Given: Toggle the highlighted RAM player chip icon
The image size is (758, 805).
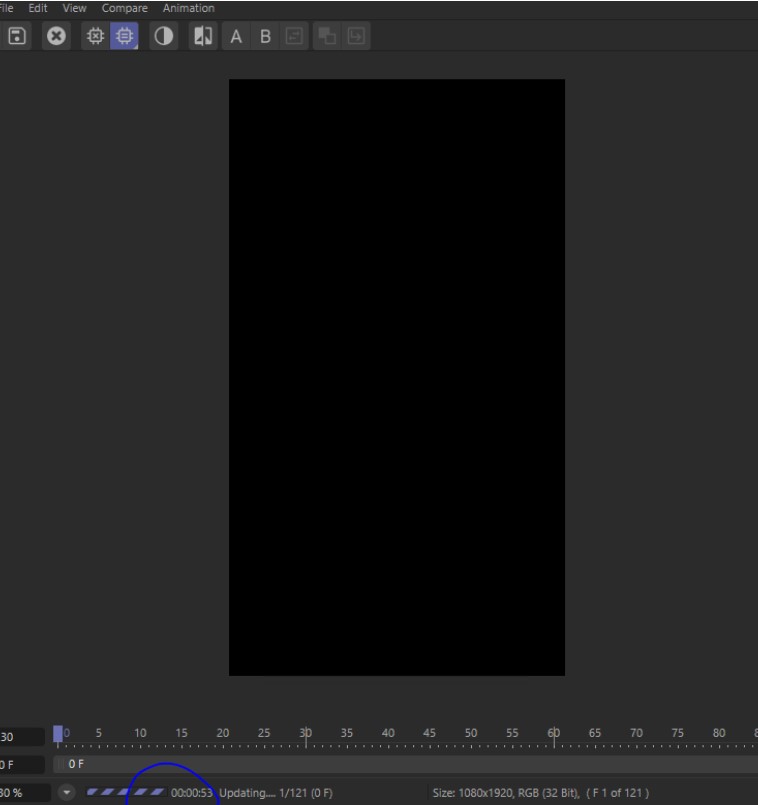Looking at the screenshot, I should coord(125,36).
